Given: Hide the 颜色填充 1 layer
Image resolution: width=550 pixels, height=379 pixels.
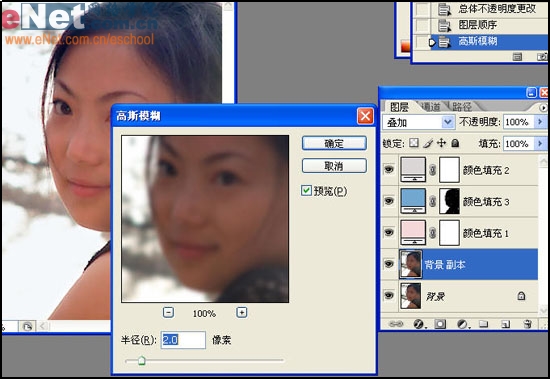Looking at the screenshot, I should pos(389,233).
